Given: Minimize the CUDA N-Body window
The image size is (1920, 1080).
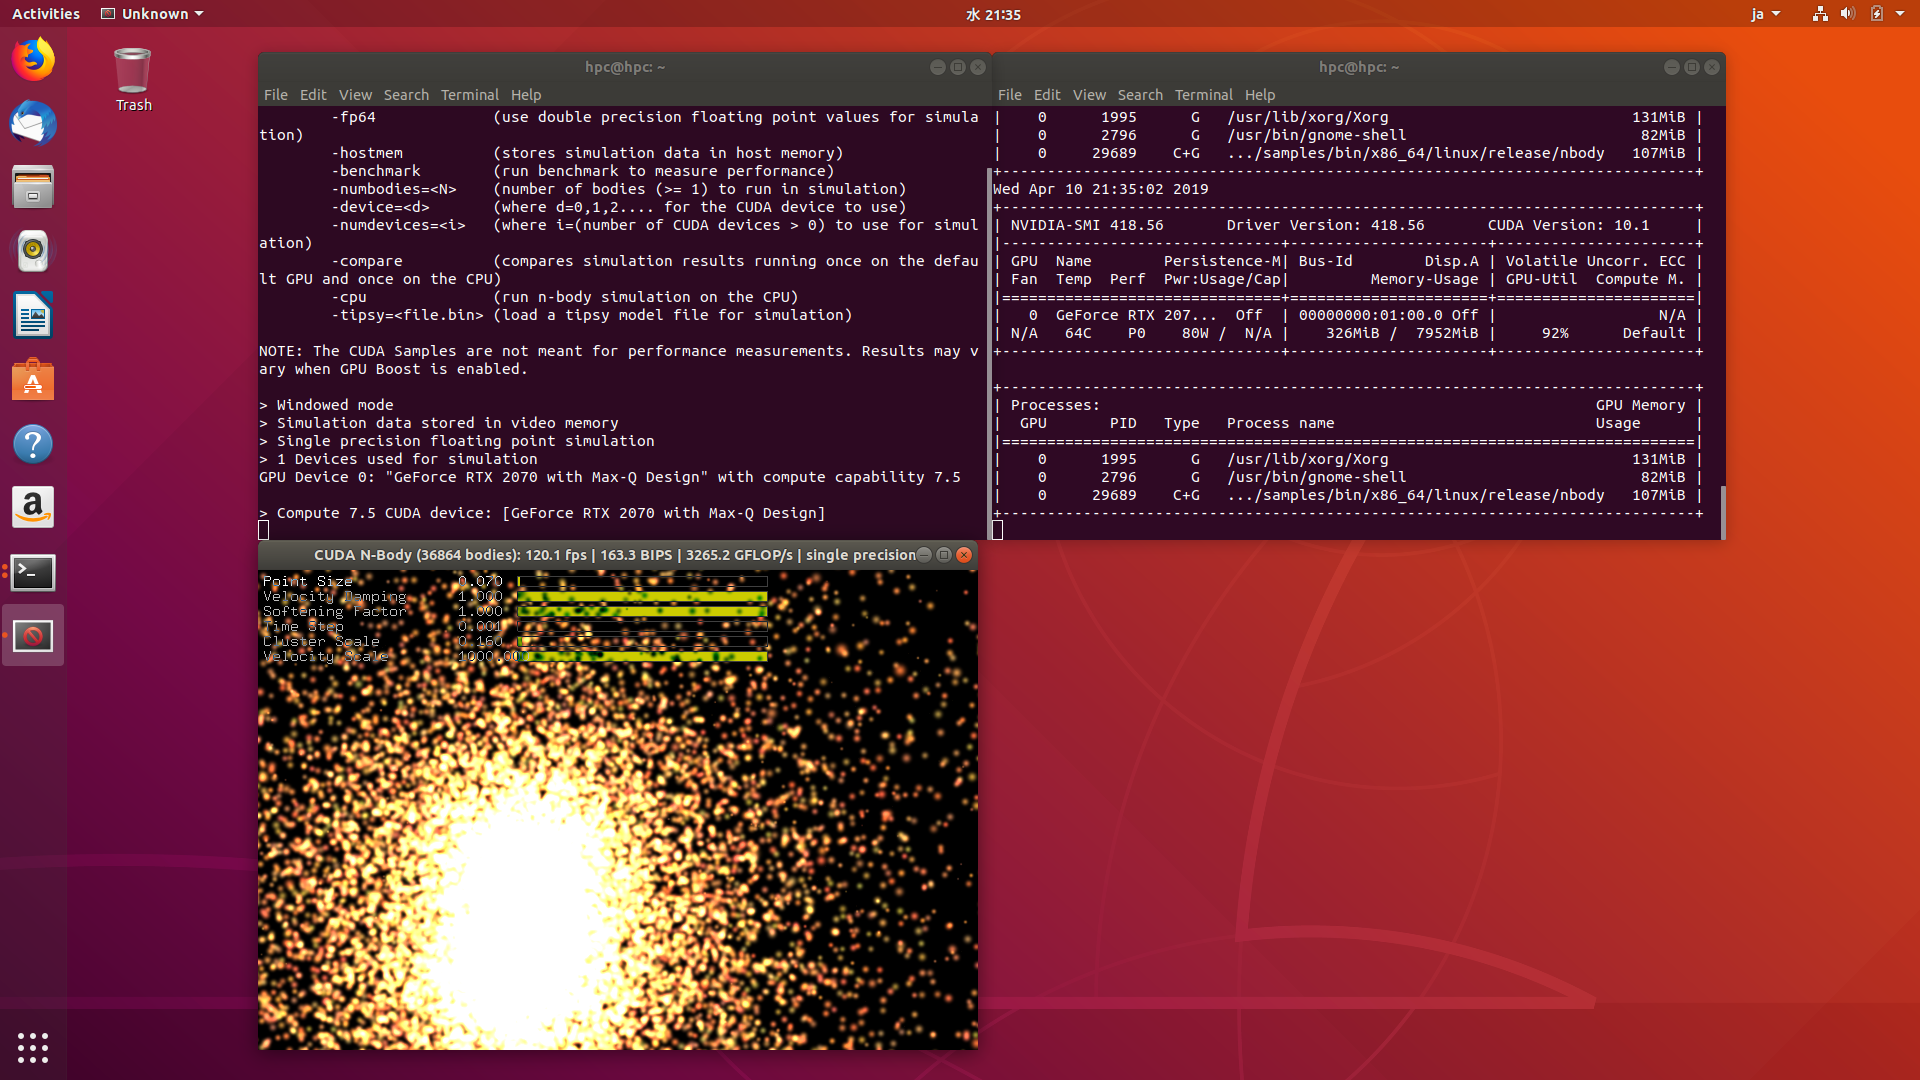Looking at the screenshot, I should 924,555.
